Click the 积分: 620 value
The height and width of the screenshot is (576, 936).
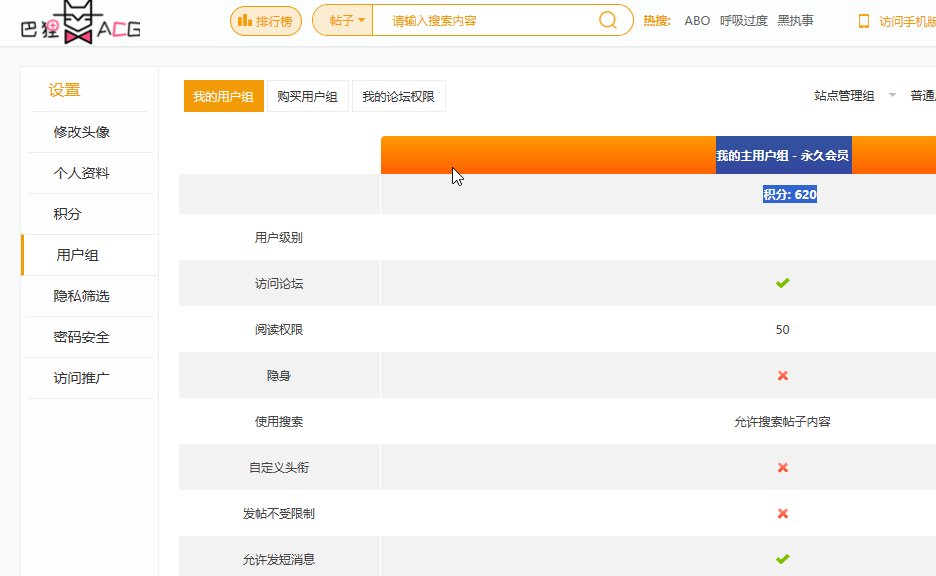click(790, 194)
